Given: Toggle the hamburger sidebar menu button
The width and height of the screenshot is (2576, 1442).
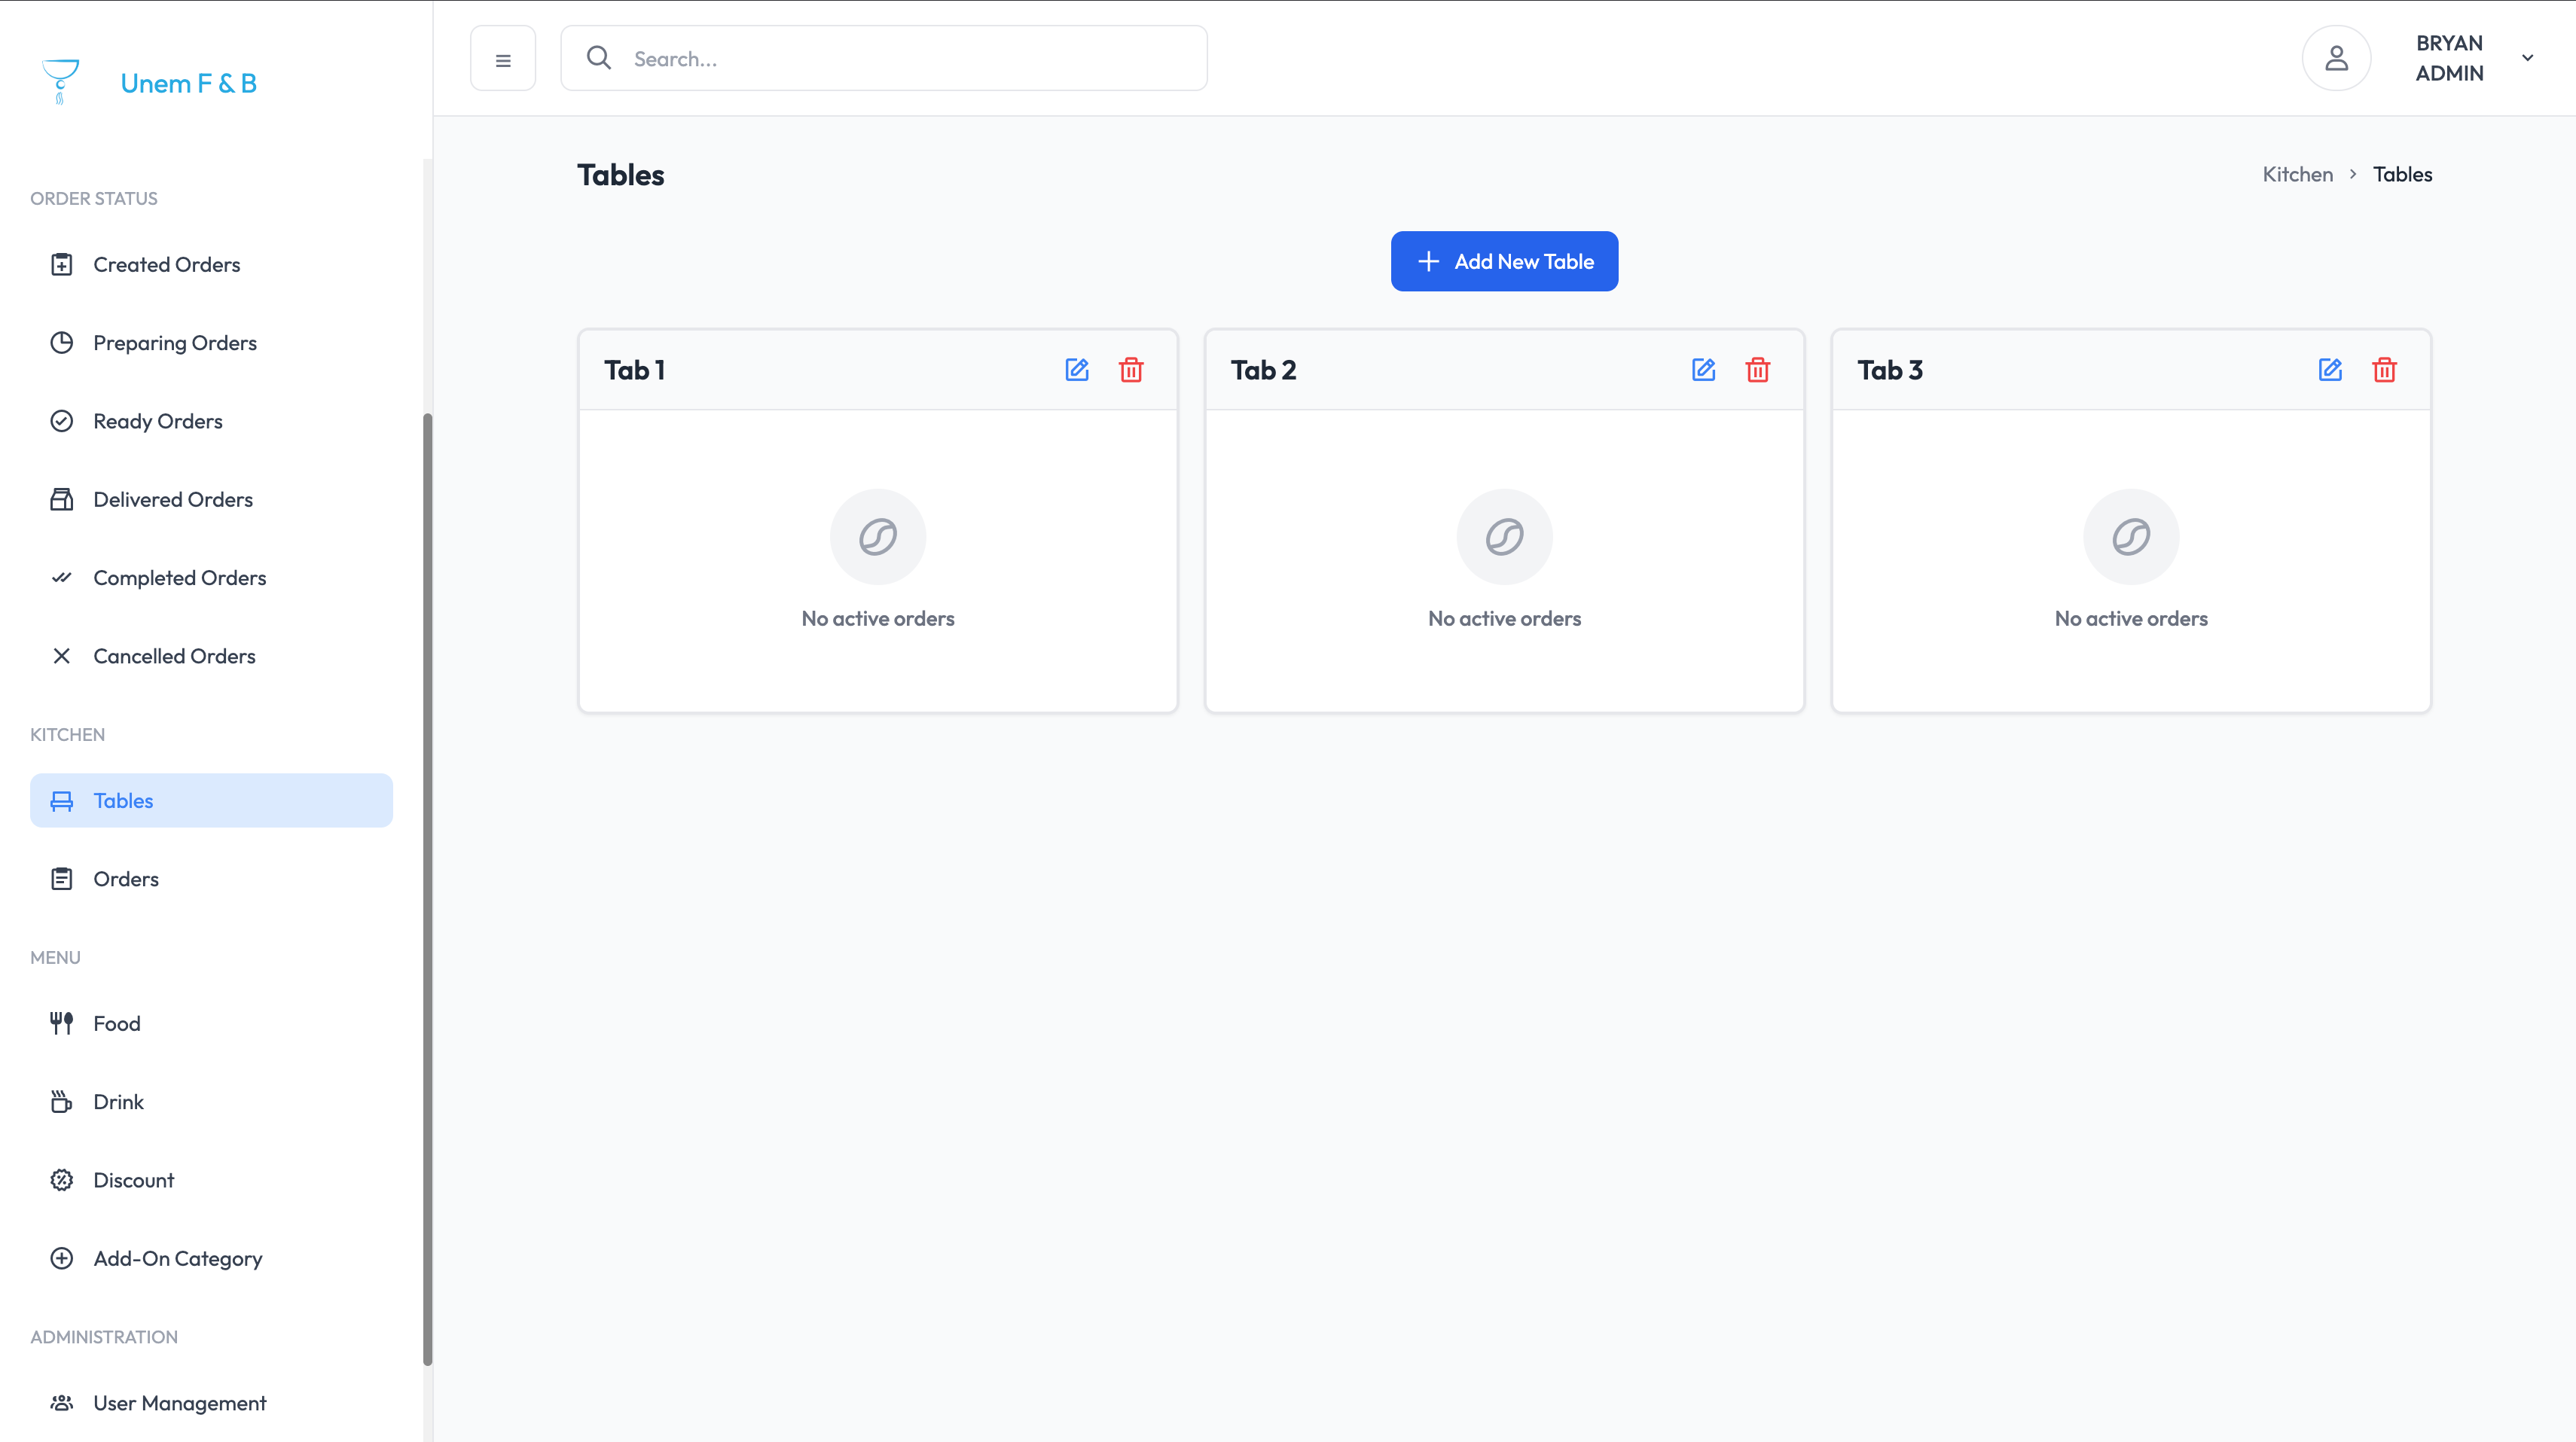Looking at the screenshot, I should (503, 59).
